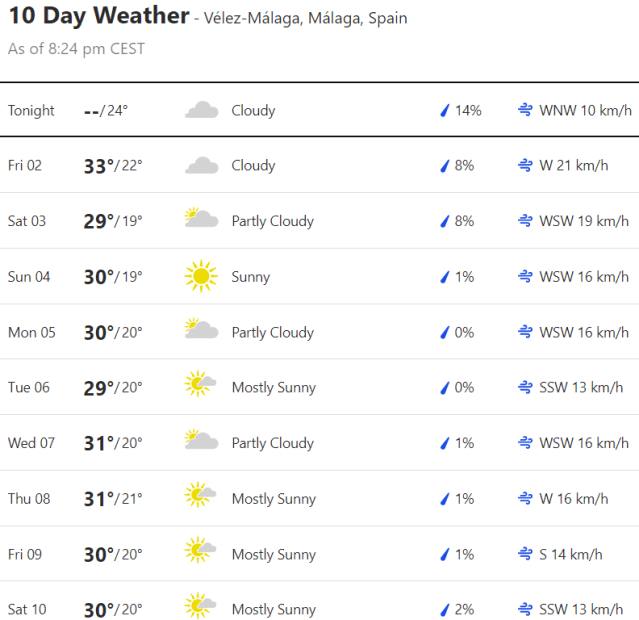Click the partly cloudy icon for Wed 07
The height and width of the screenshot is (620, 639).
201,442
